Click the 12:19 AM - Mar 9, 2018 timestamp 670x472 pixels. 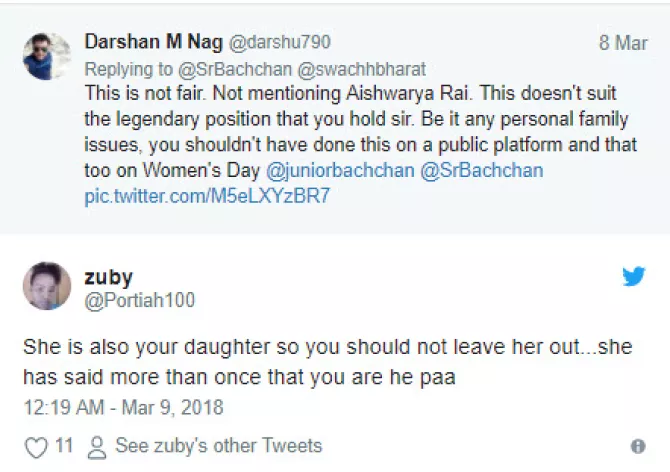point(122,408)
